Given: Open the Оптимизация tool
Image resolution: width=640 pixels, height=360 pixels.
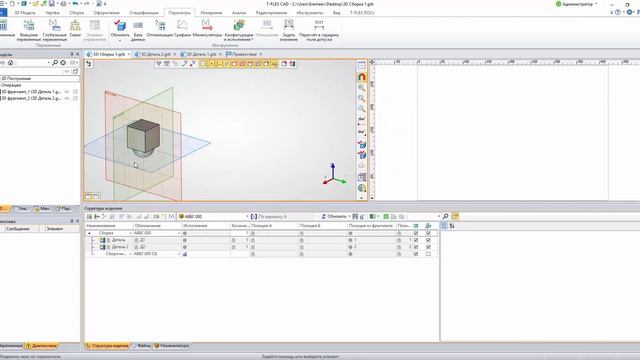Looking at the screenshot, I should (160, 29).
